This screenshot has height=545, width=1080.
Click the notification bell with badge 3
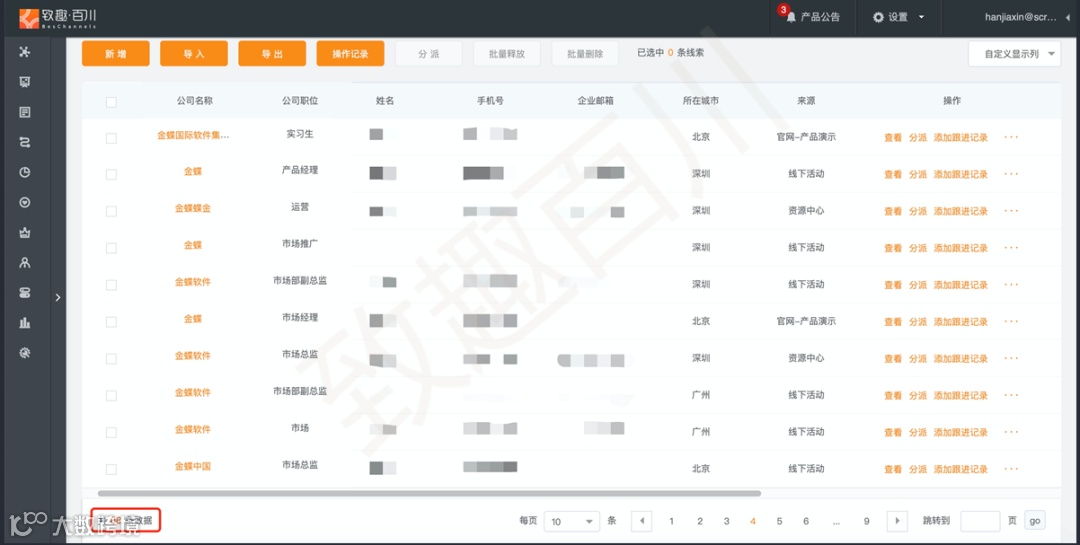(x=790, y=17)
